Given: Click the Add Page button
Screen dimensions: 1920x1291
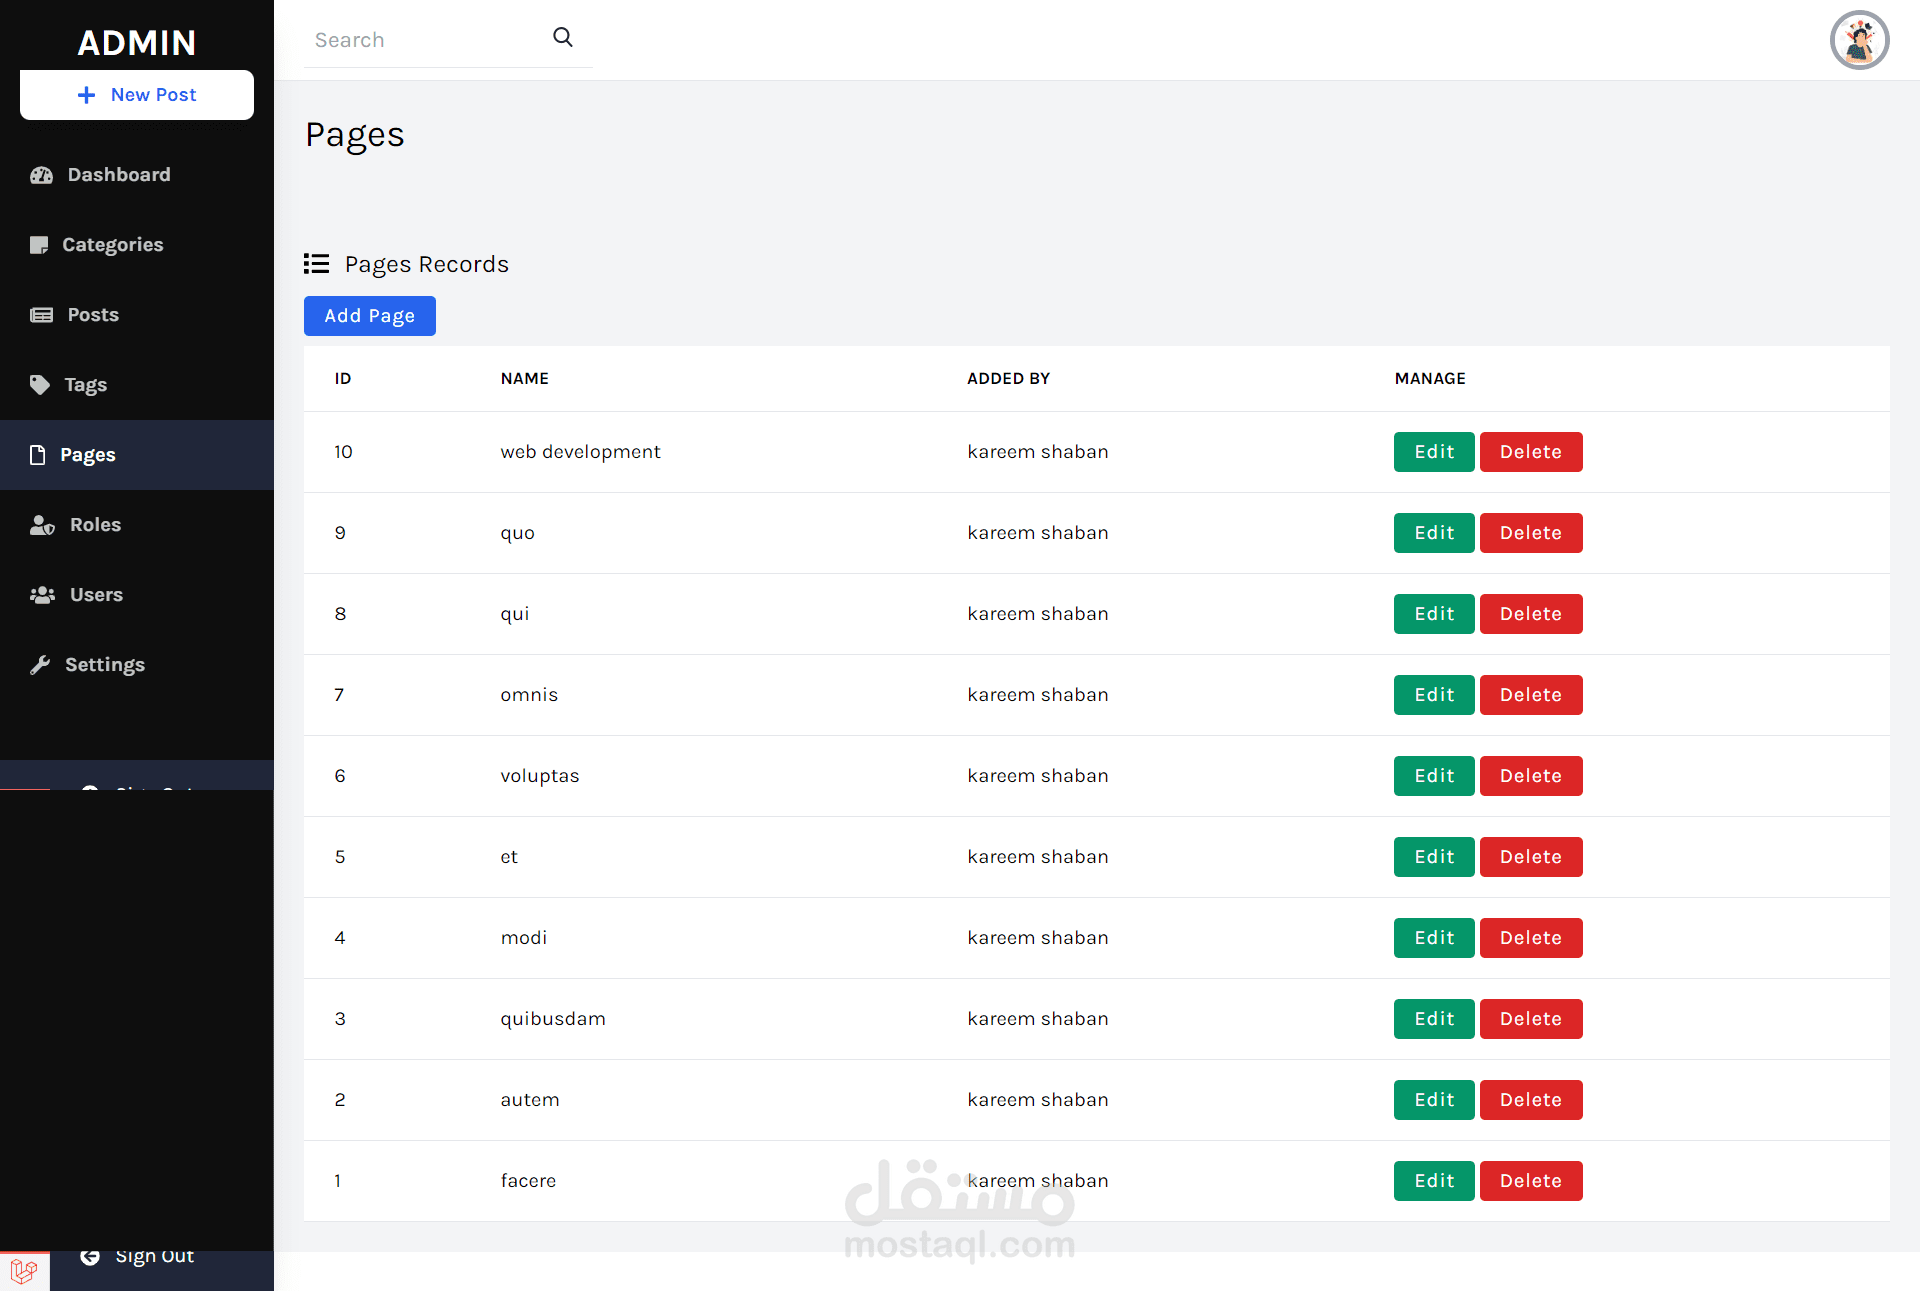Looking at the screenshot, I should (369, 316).
